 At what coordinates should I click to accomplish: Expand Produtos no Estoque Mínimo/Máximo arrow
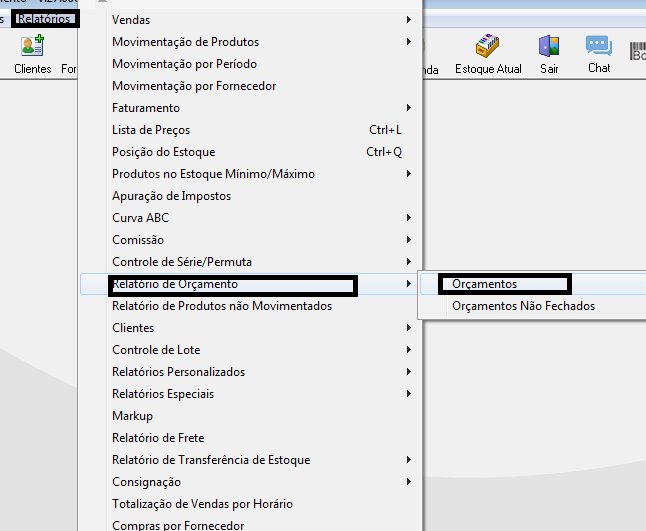point(409,173)
